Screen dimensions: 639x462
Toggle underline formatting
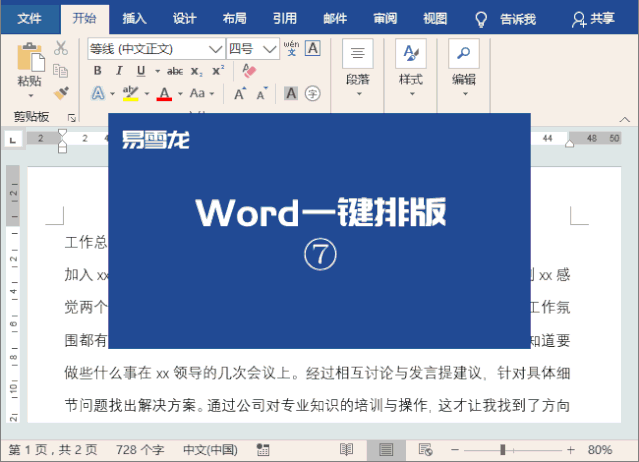(141, 71)
